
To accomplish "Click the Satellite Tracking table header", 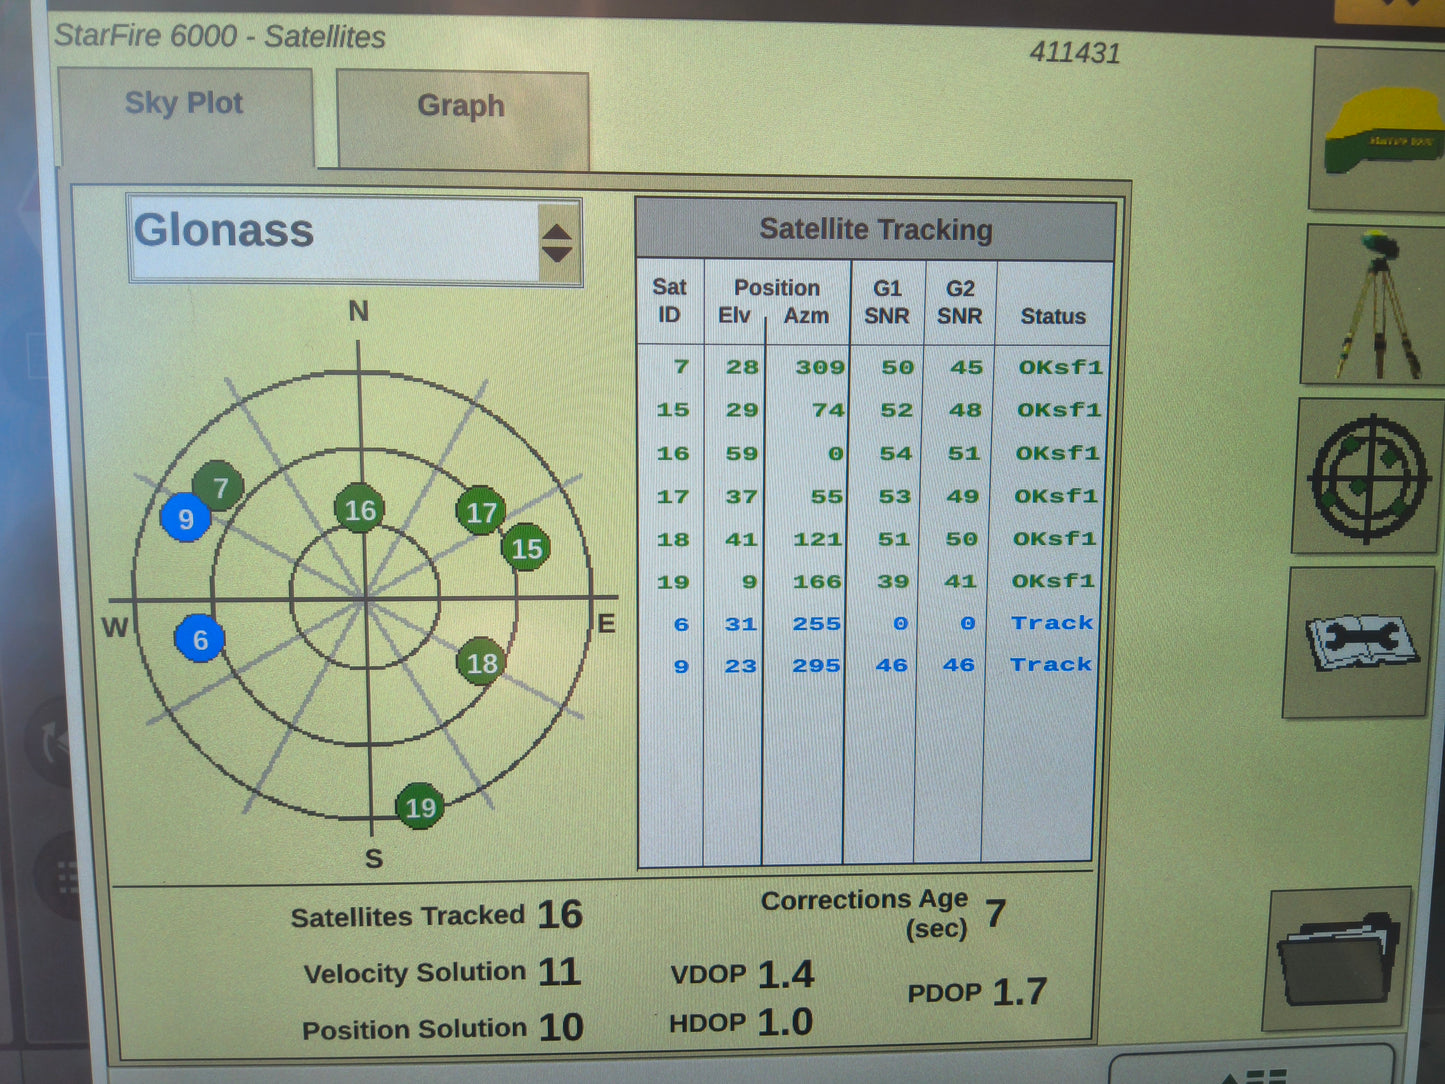I will [x=877, y=229].
